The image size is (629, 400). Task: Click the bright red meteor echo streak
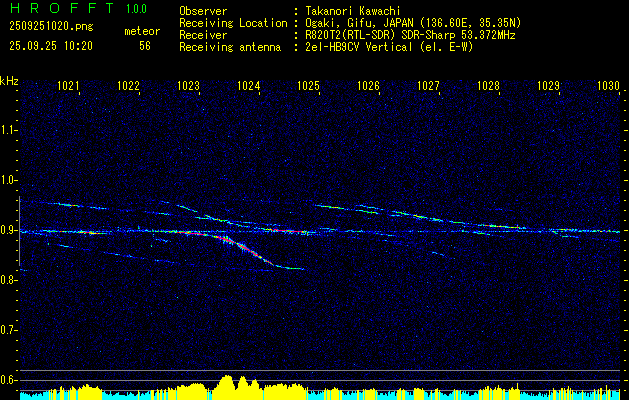(x=246, y=250)
